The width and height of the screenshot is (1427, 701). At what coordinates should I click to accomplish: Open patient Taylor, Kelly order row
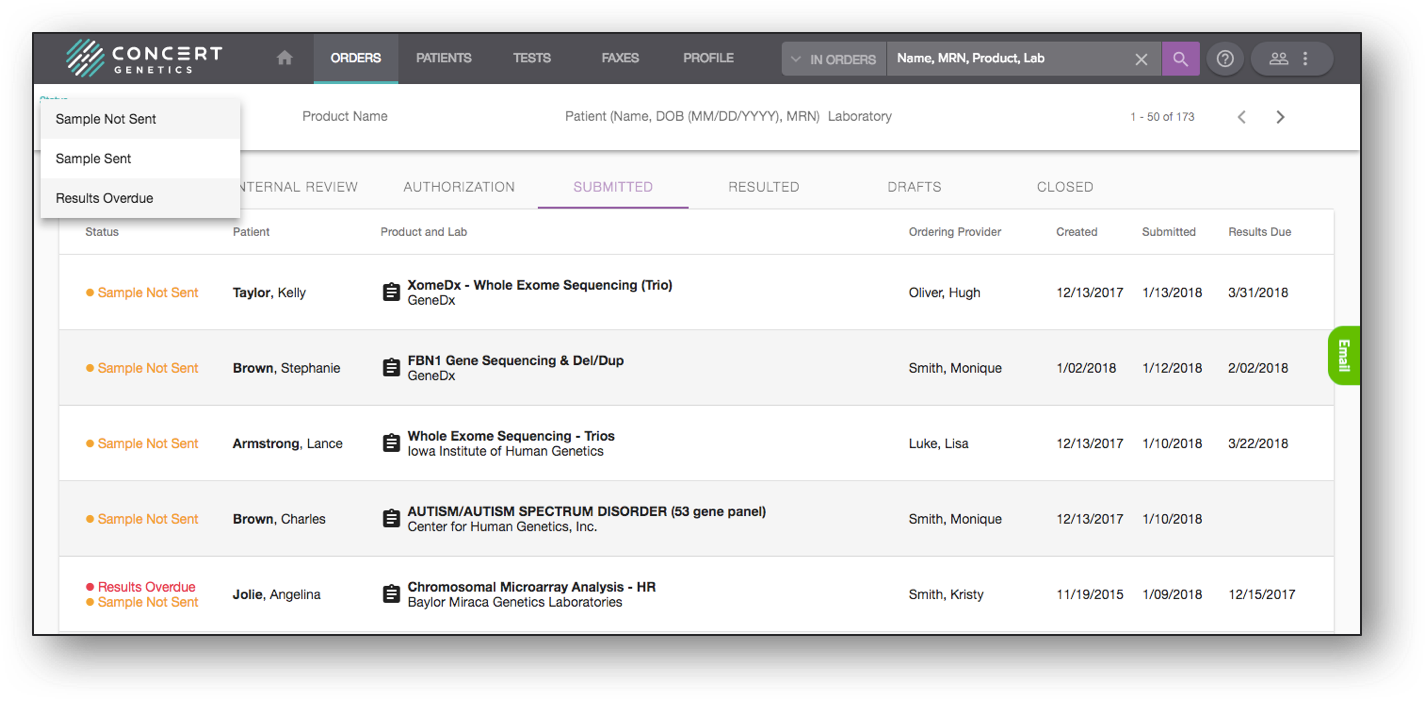pyautogui.click(x=269, y=293)
